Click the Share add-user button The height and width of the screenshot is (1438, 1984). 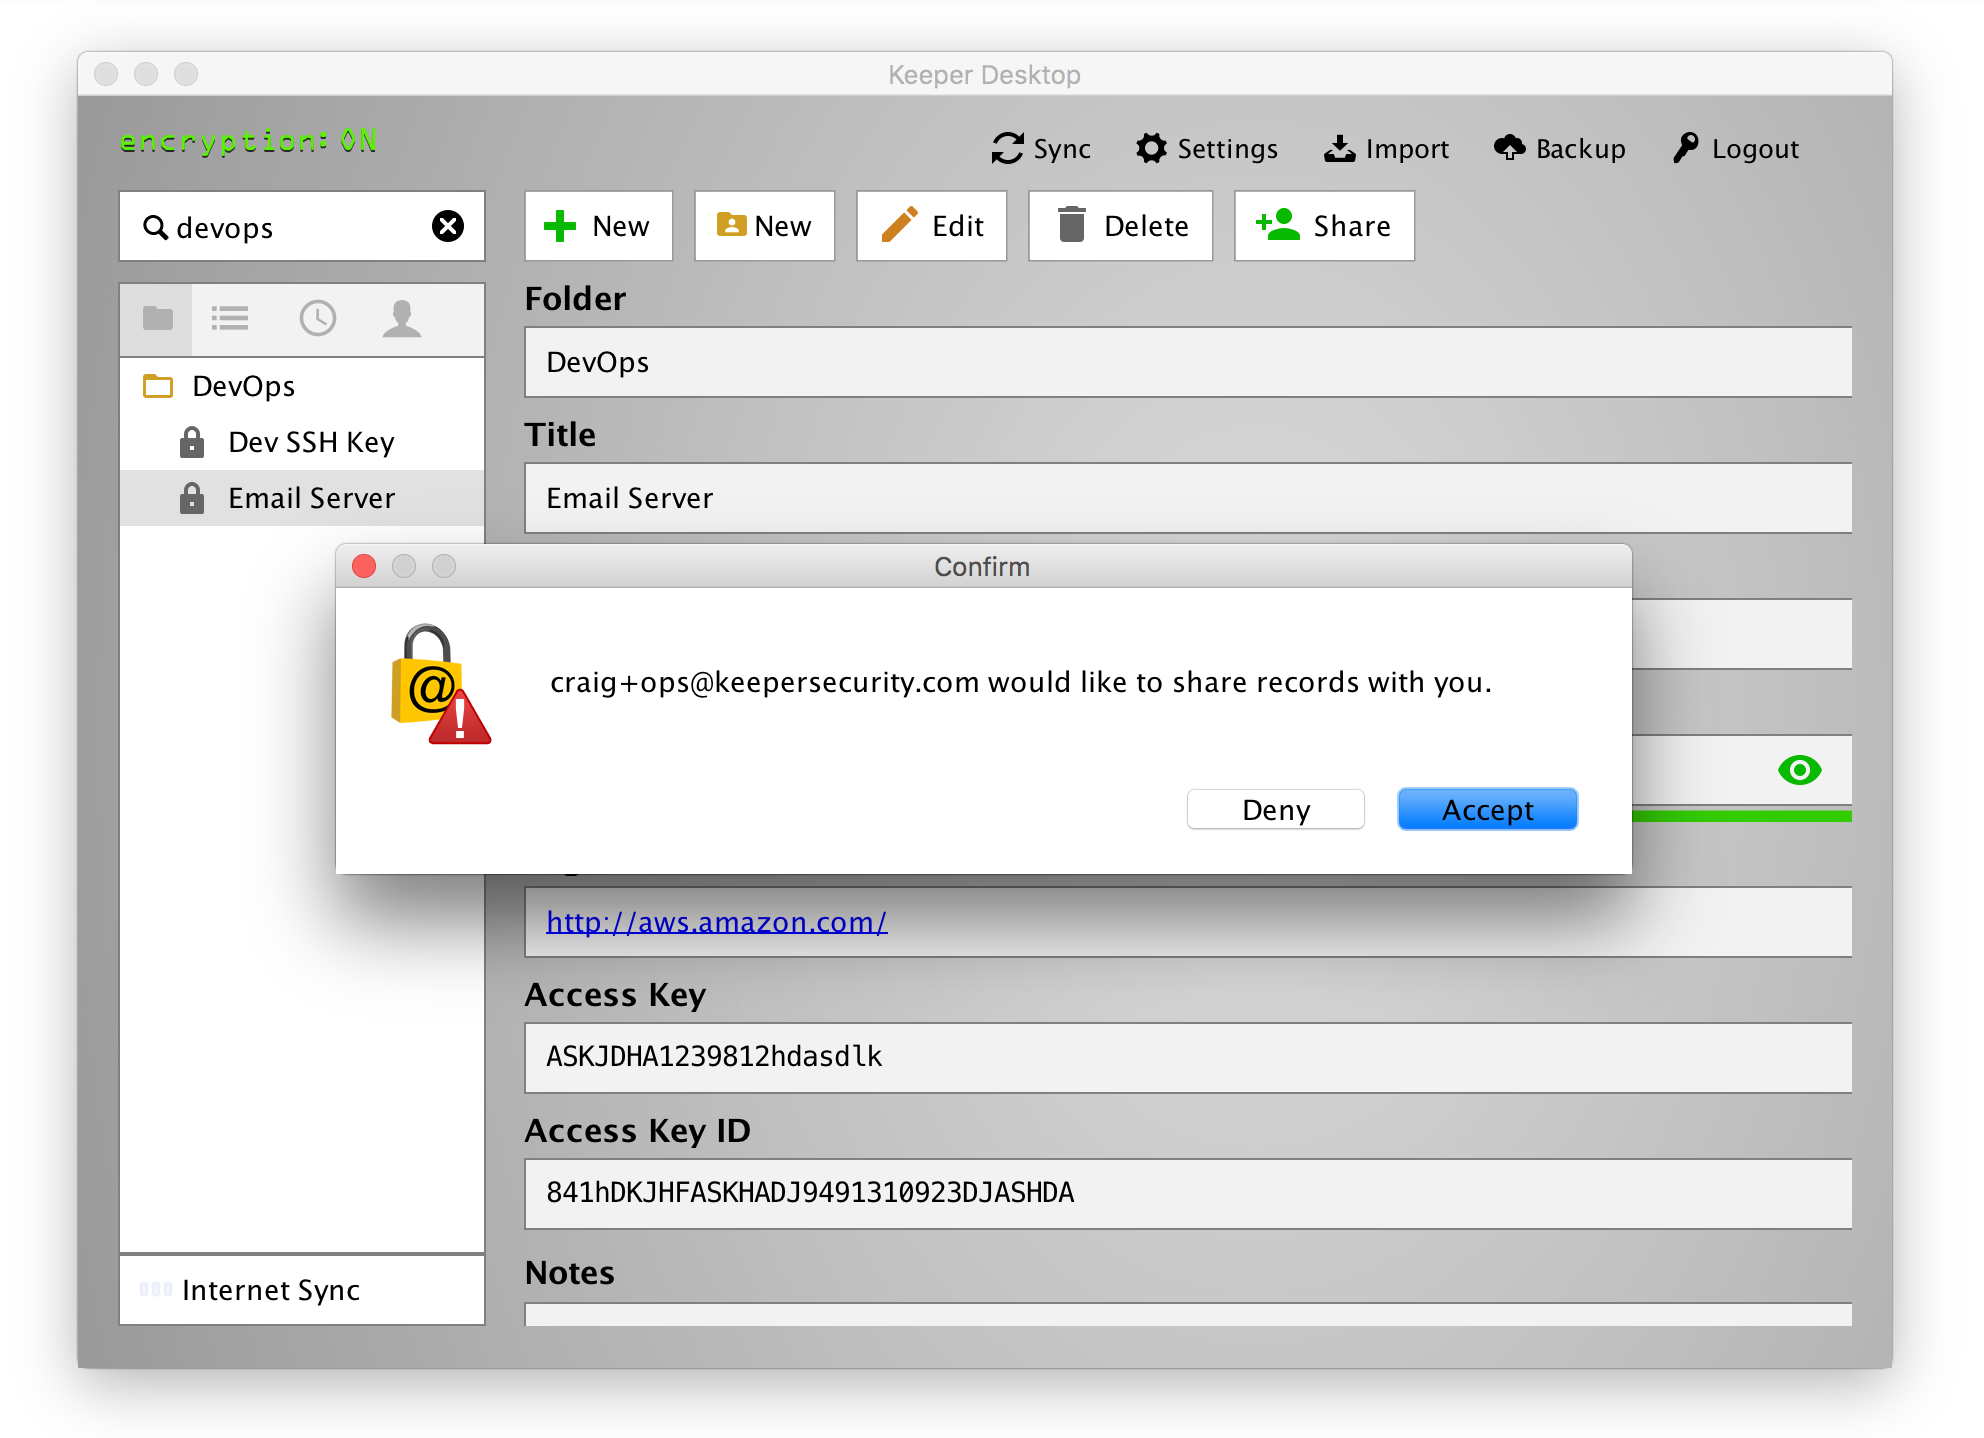point(1323,226)
